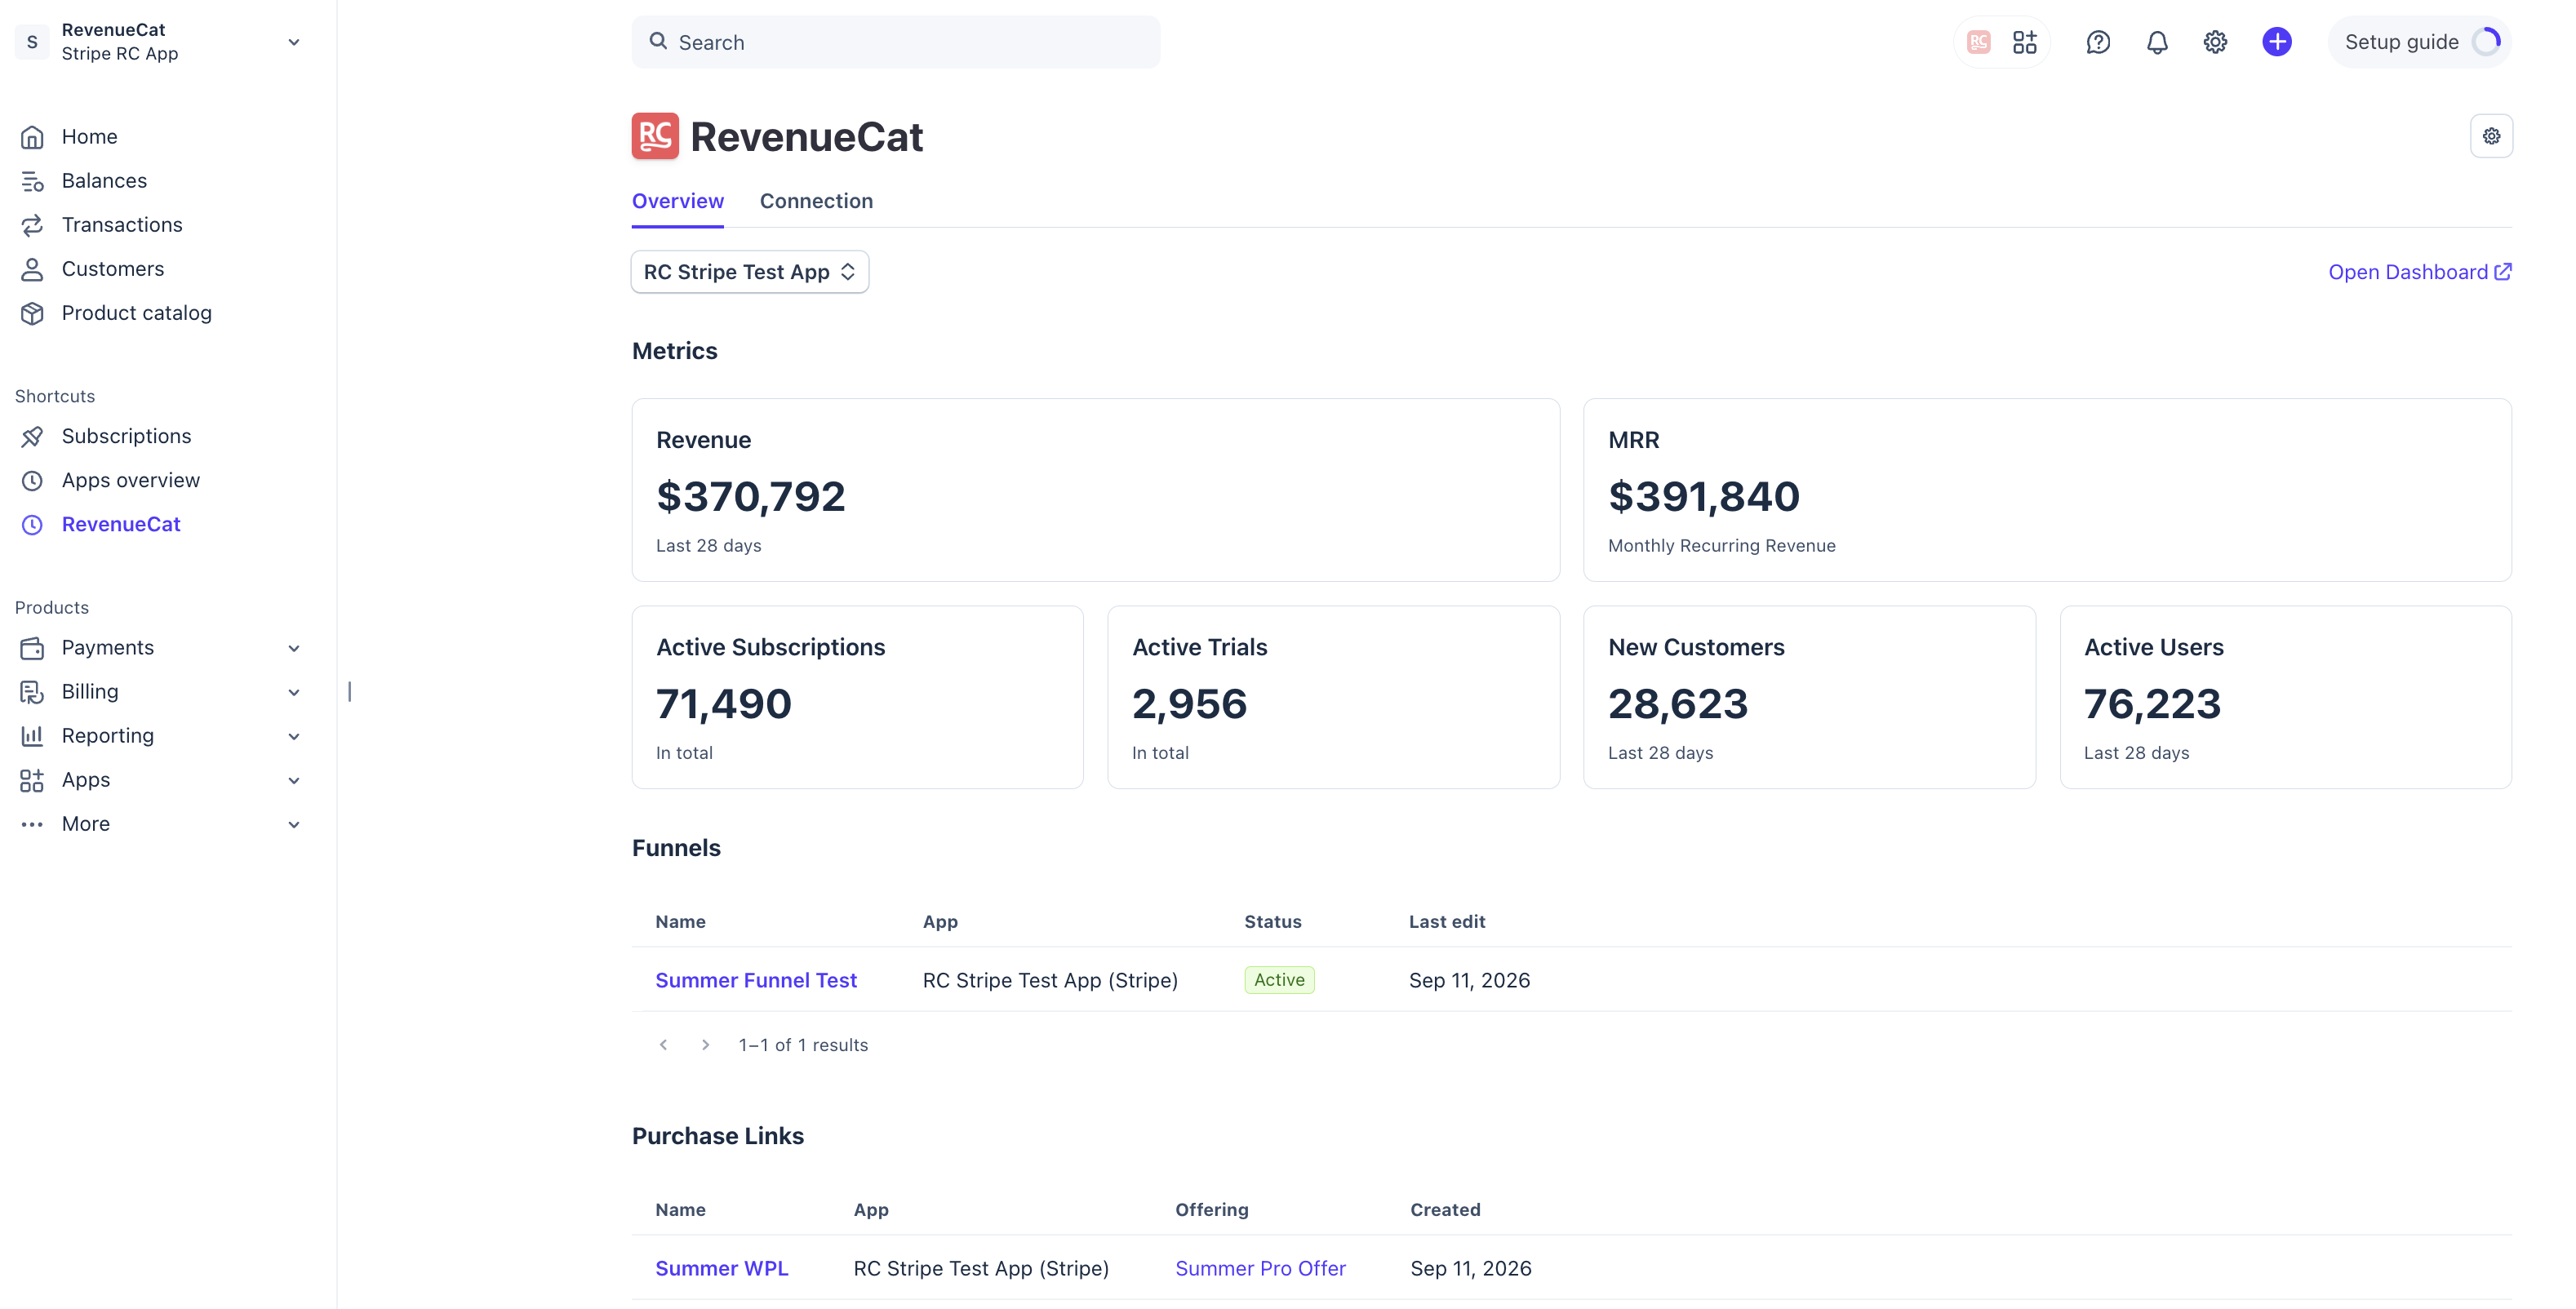Click the Subscriptions pin icon

click(x=32, y=436)
